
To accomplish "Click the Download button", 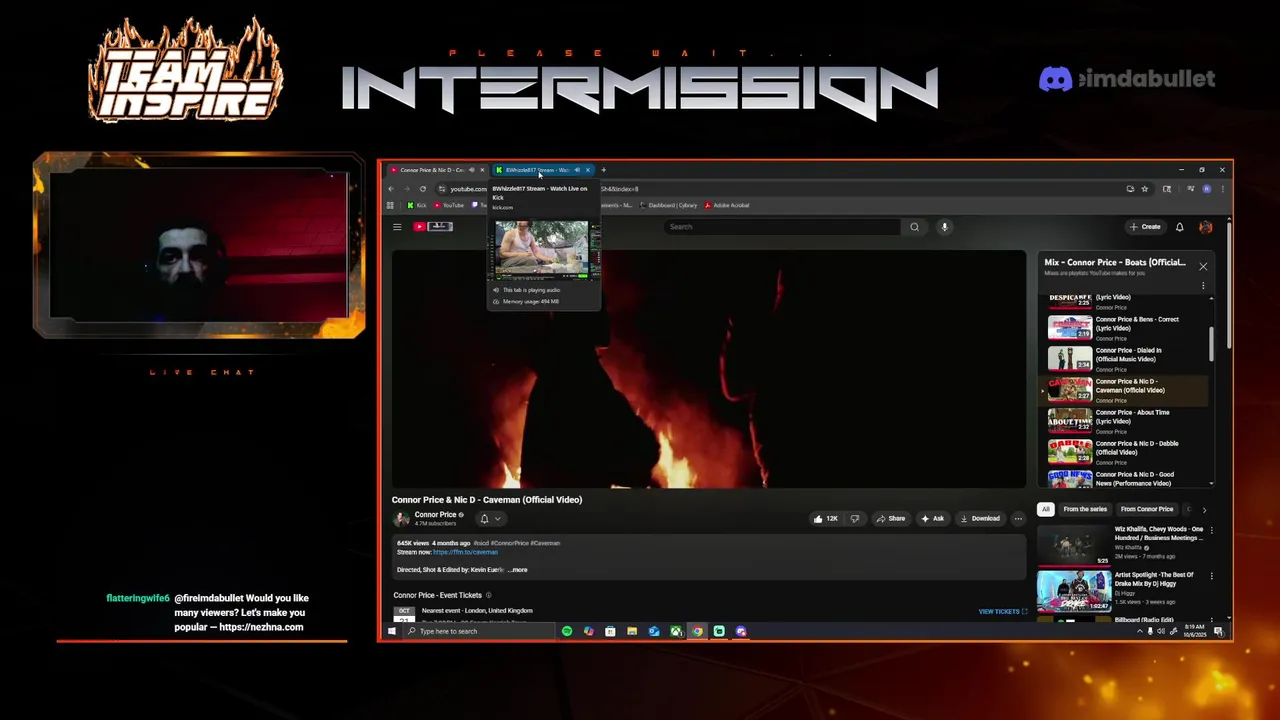I will click(x=980, y=518).
